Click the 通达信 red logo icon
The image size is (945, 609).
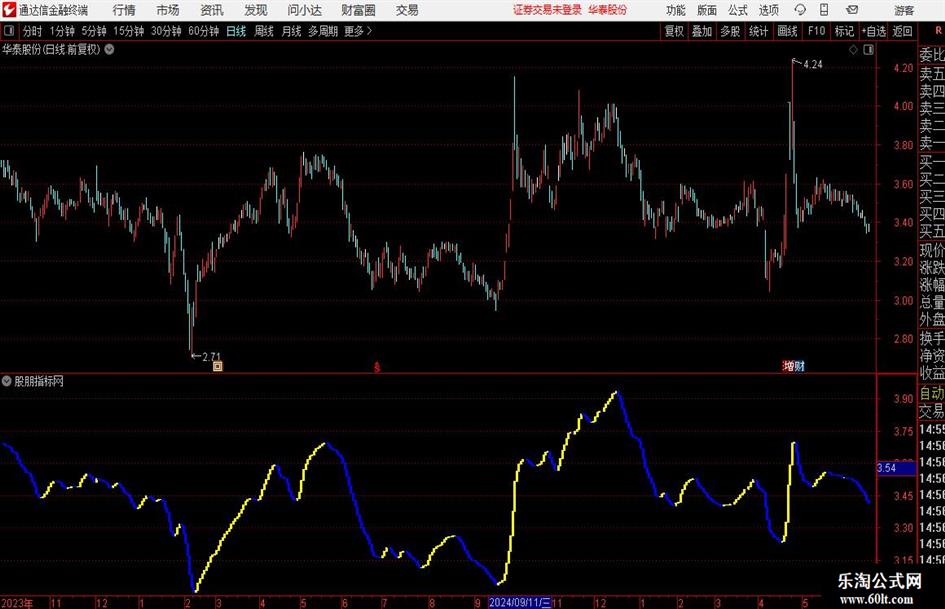(9, 10)
